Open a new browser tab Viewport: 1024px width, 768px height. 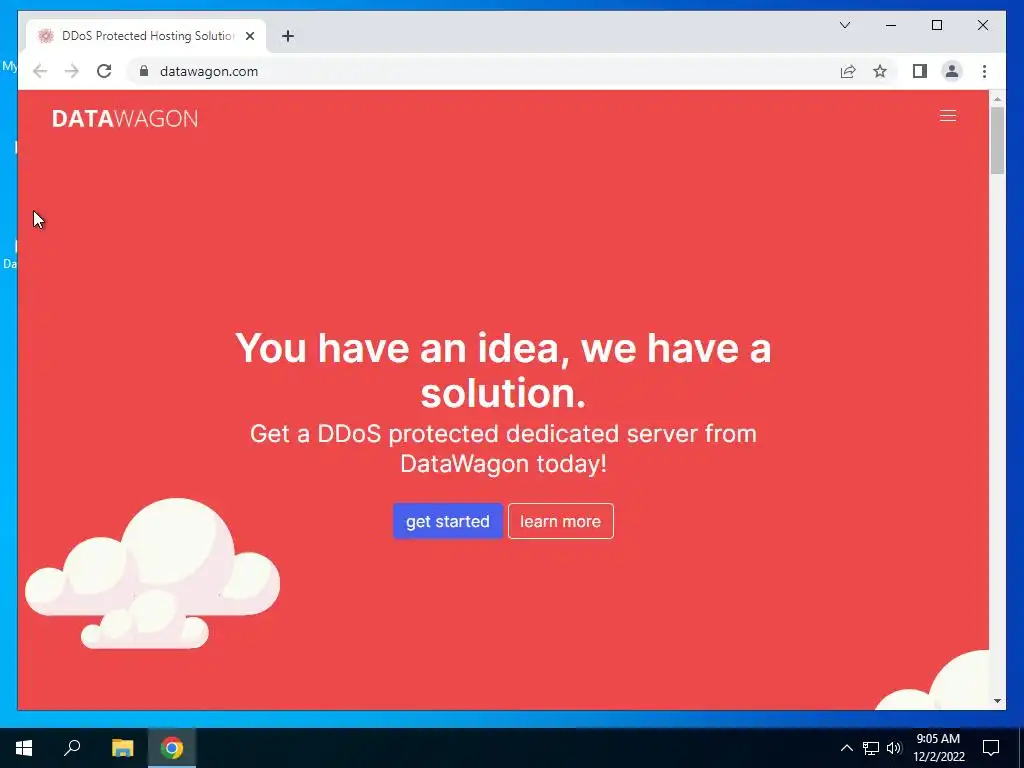[288, 36]
